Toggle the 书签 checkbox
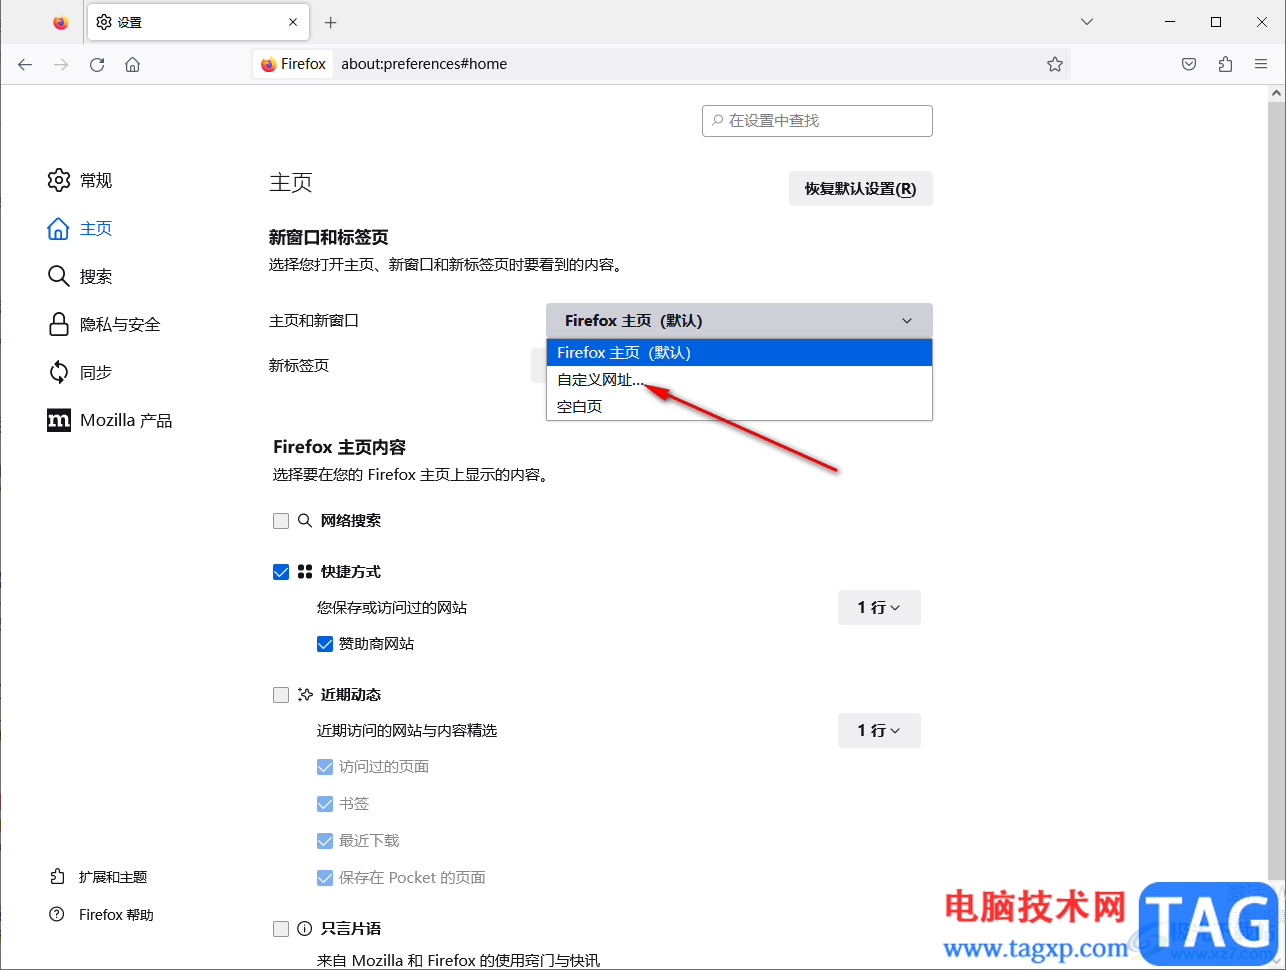Screen dimensions: 1286x970 click(325, 804)
